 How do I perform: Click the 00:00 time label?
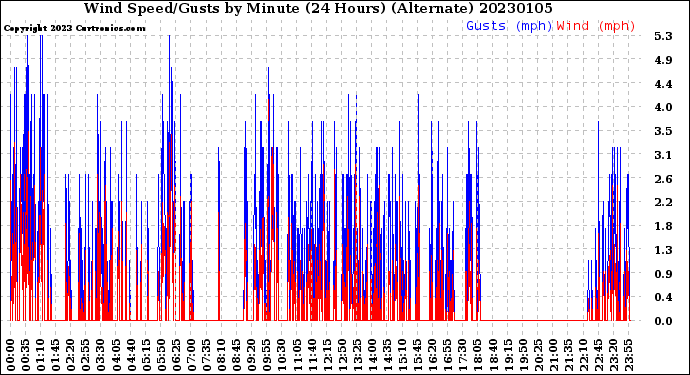[11, 355]
